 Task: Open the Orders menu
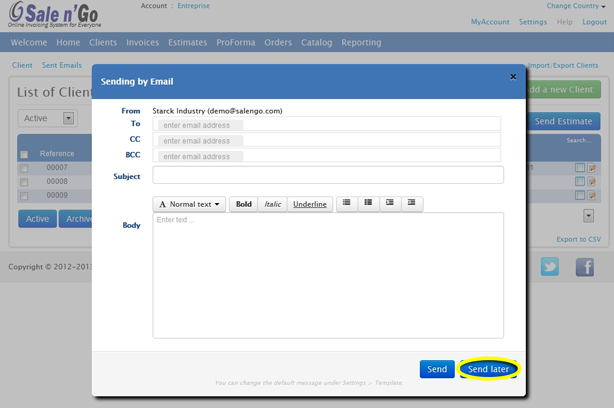278,42
